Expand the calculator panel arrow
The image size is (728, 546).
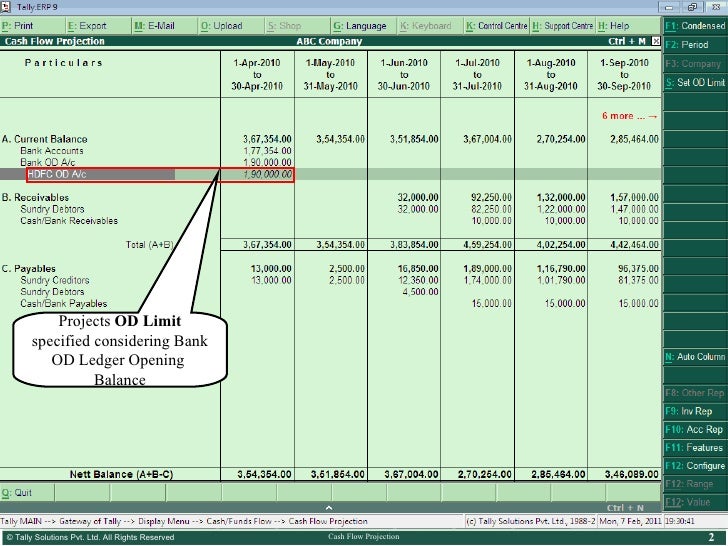click(x=329, y=508)
